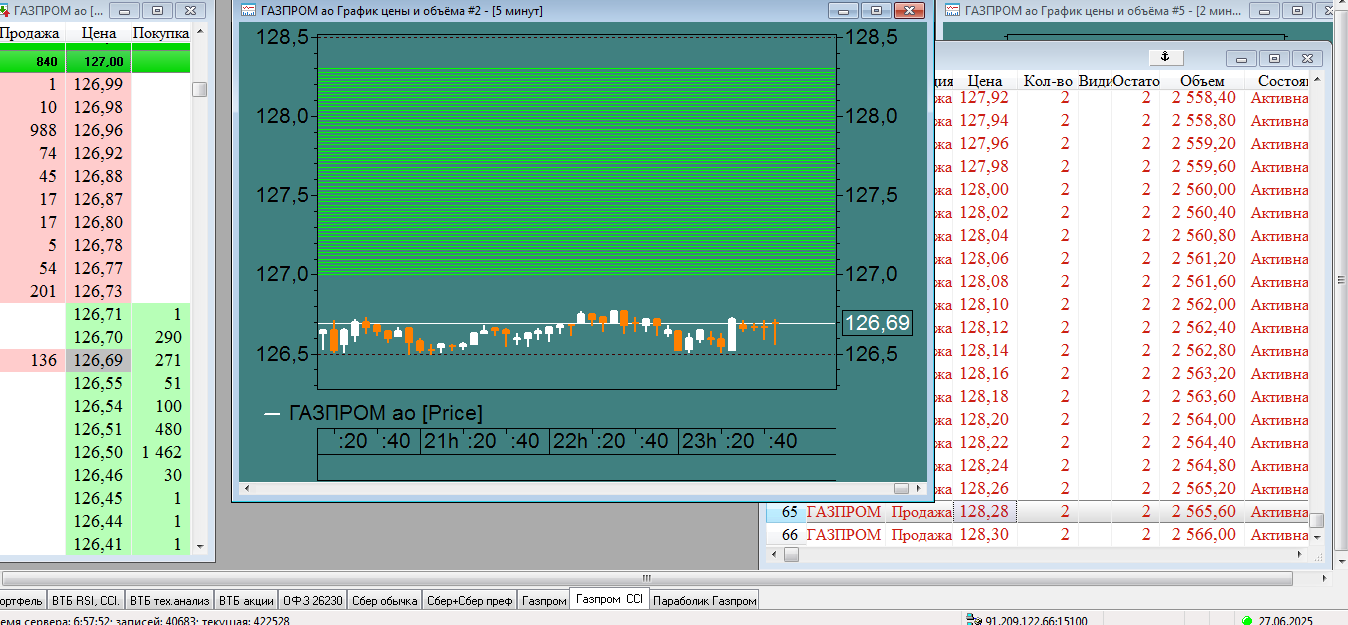1348x625 pixels.
Task: Select order row 65 at price 128,28
Action: (1038, 511)
